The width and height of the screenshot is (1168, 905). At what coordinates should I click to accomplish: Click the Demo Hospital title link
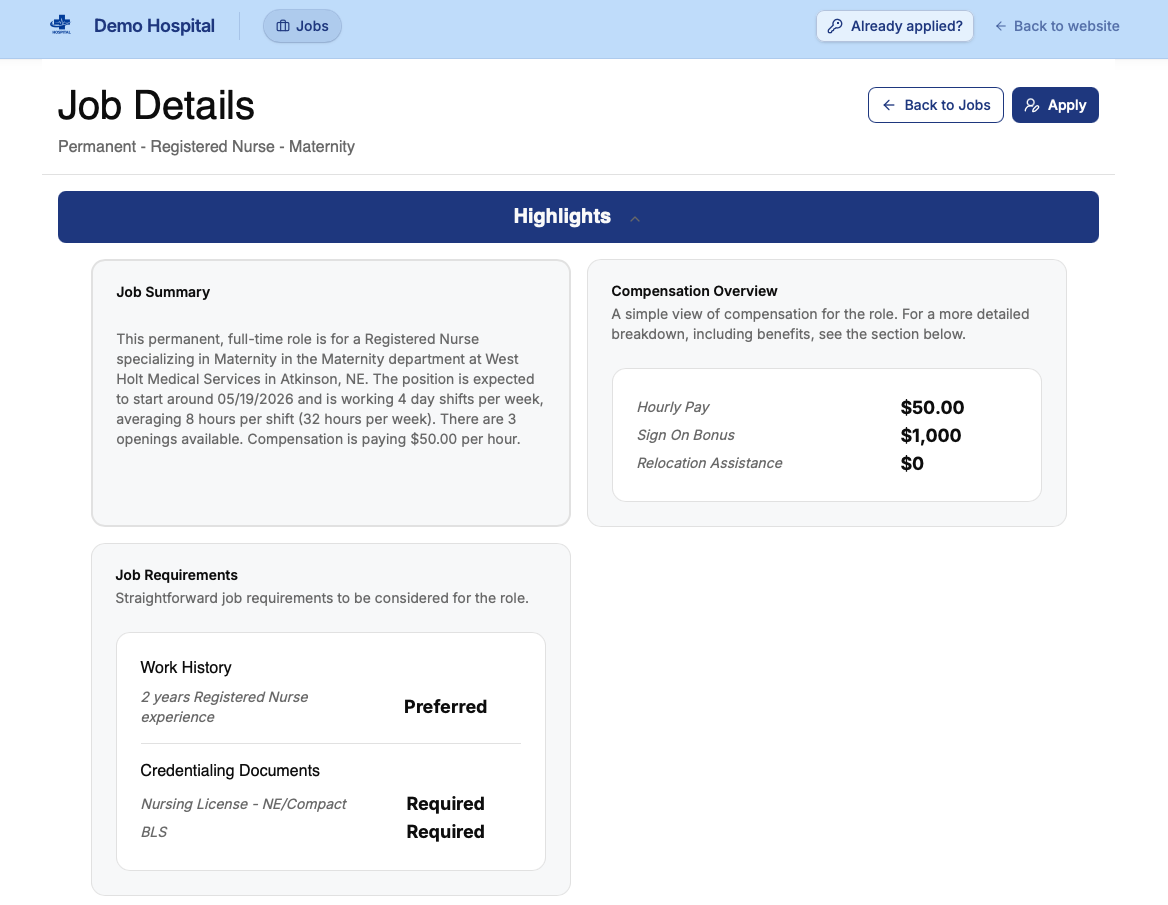[154, 26]
